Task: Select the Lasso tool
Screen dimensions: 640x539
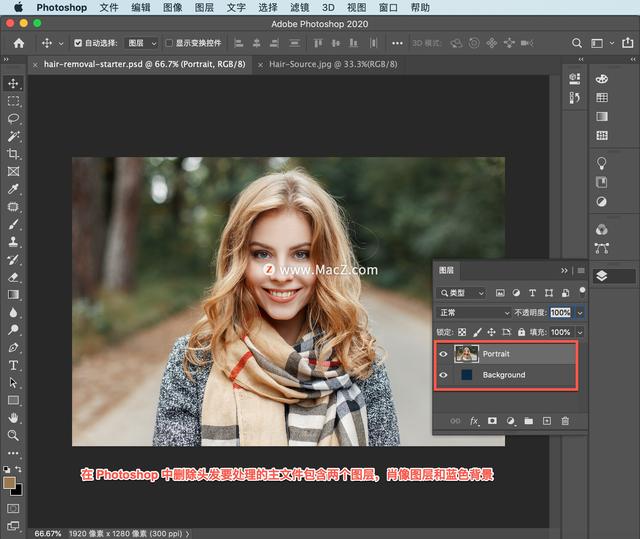Action: 13,118
